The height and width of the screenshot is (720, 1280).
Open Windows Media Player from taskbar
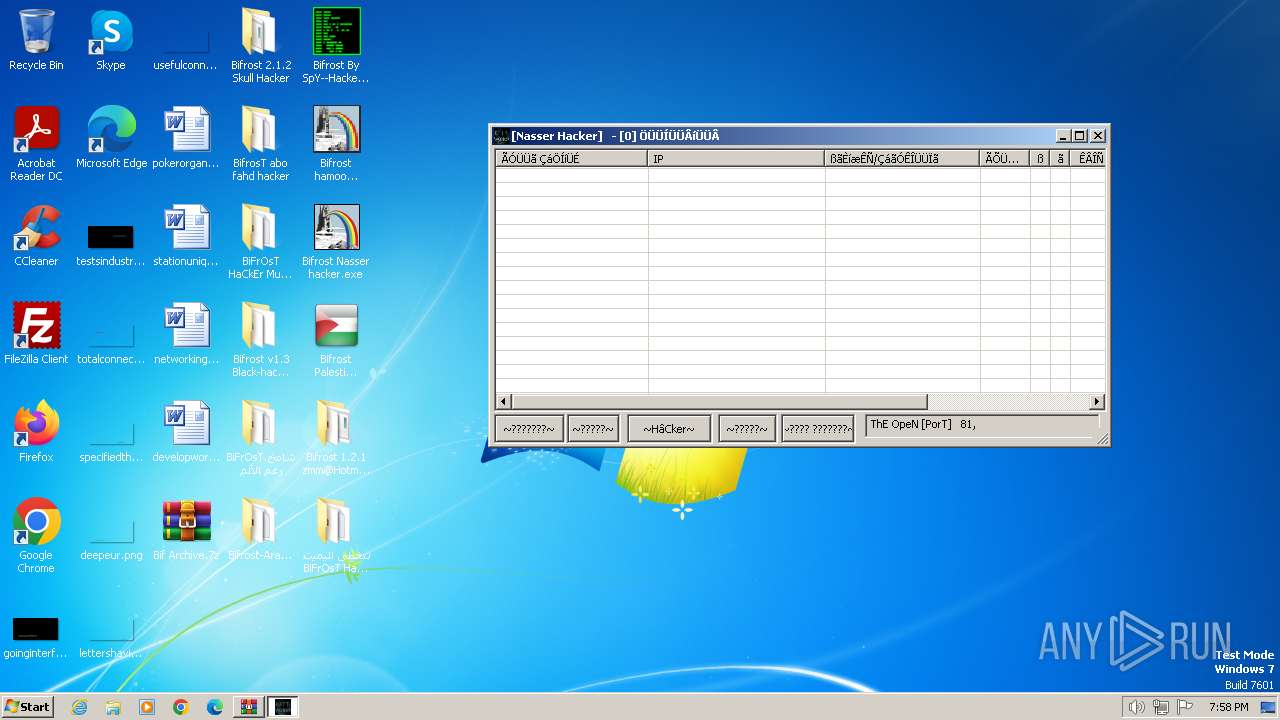(147, 707)
